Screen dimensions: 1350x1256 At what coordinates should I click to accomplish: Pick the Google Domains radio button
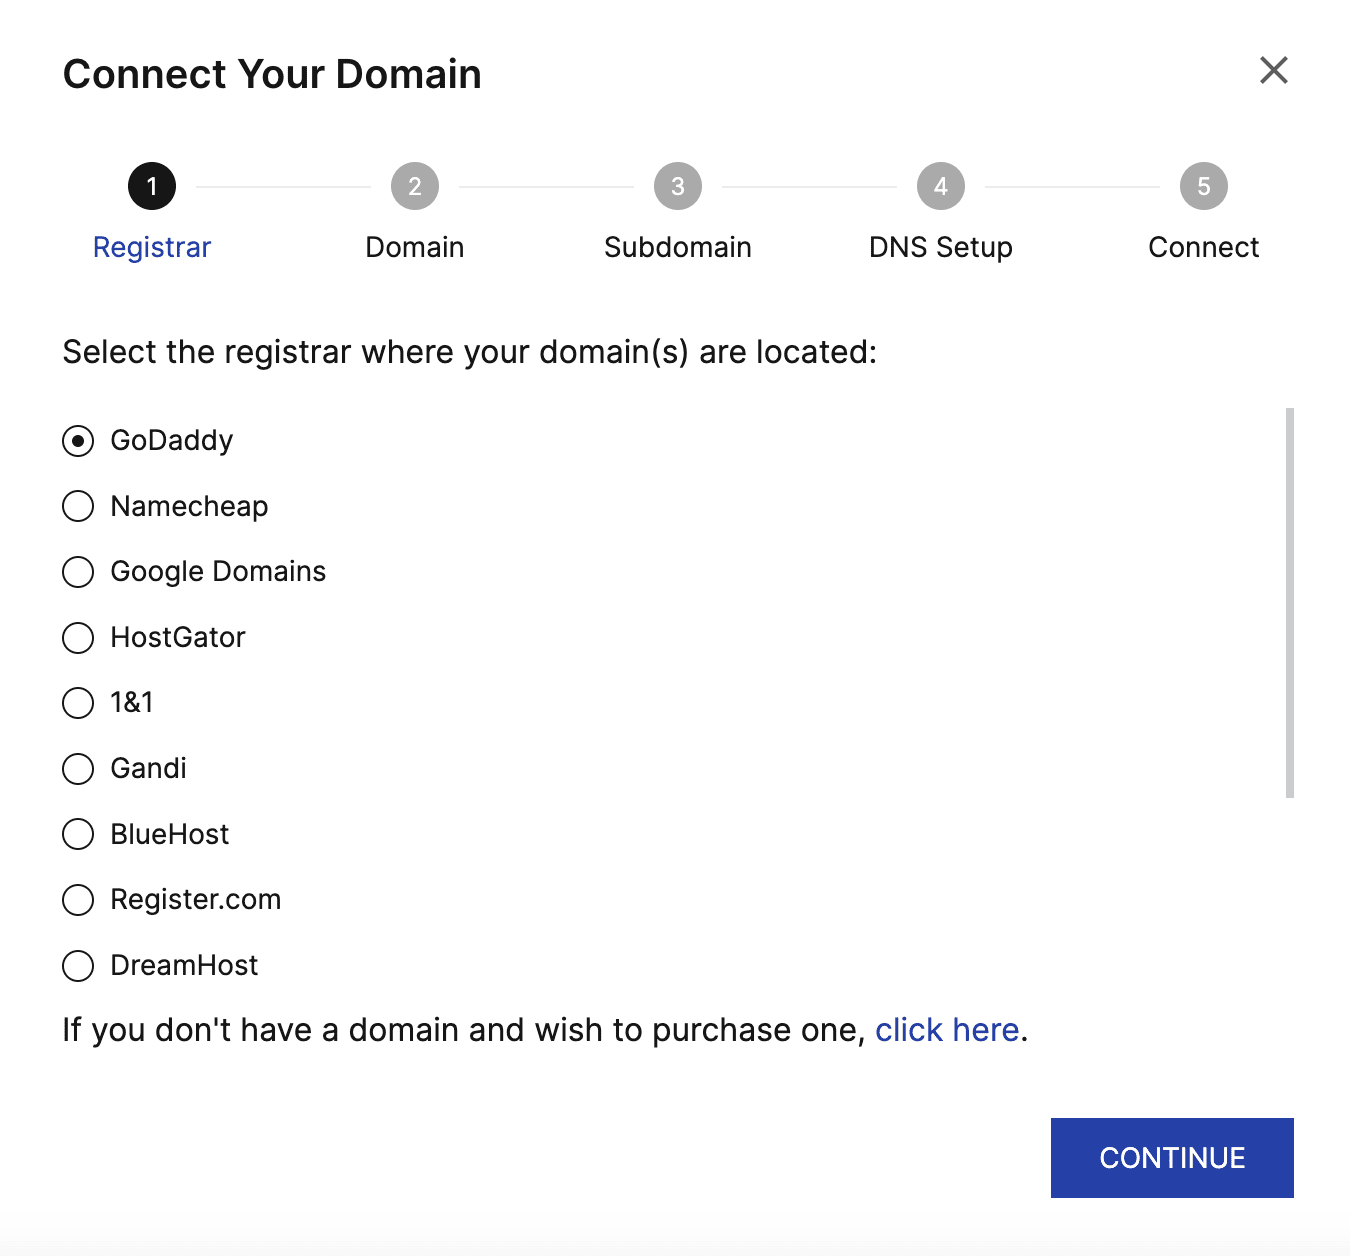pyautogui.click(x=78, y=572)
